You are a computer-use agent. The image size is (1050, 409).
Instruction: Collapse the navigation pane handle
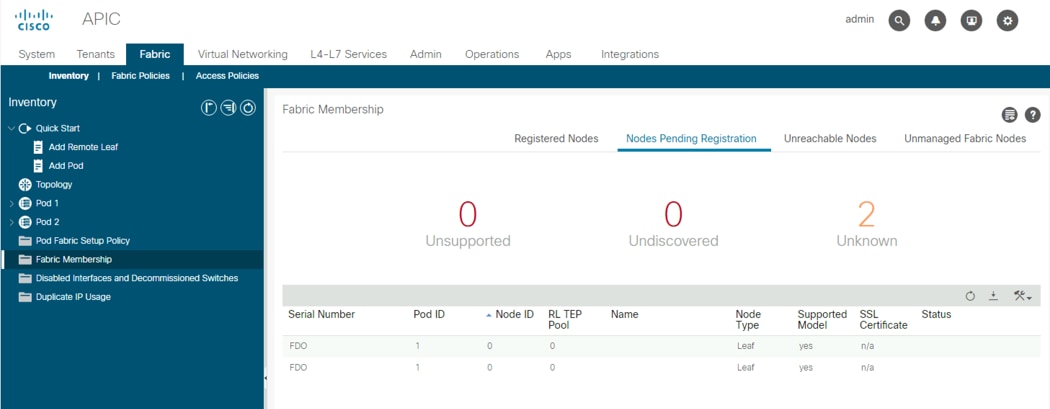[266, 379]
